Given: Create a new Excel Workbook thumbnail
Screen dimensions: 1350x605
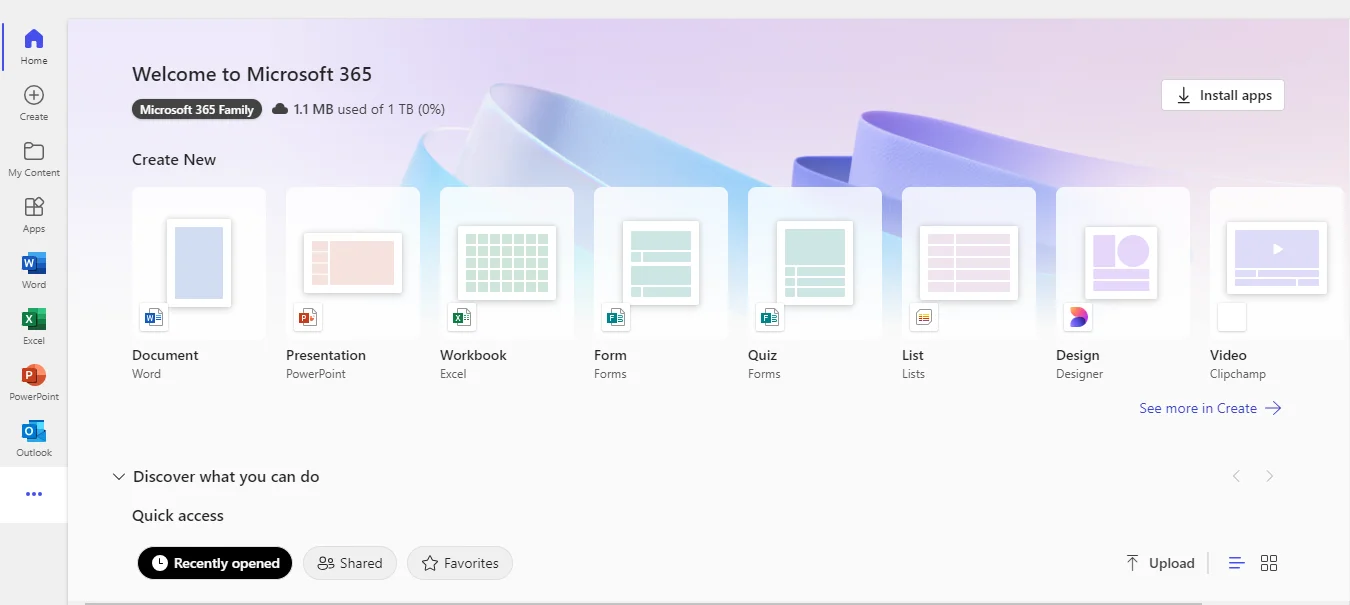Looking at the screenshot, I should pos(507,263).
